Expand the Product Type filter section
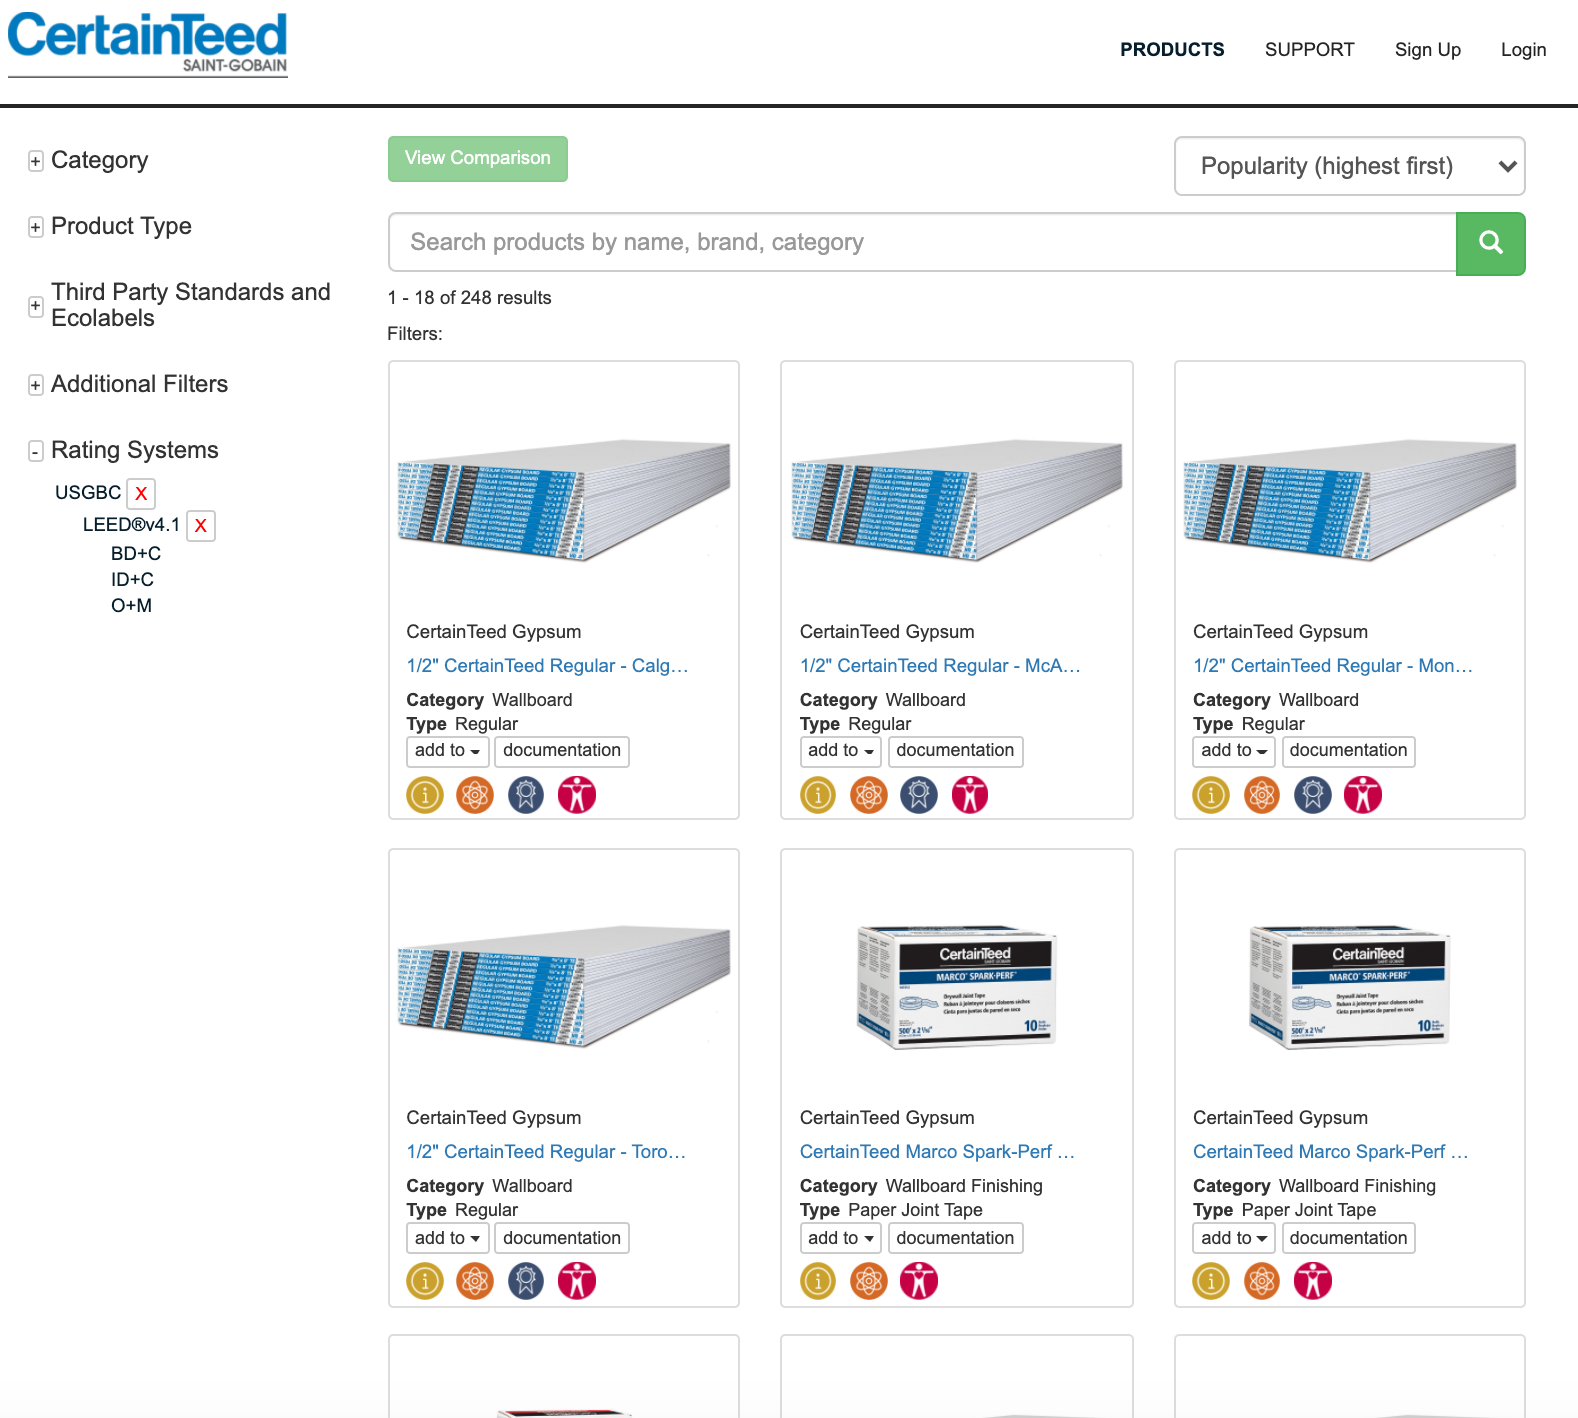Image resolution: width=1578 pixels, height=1418 pixels. 36,227
